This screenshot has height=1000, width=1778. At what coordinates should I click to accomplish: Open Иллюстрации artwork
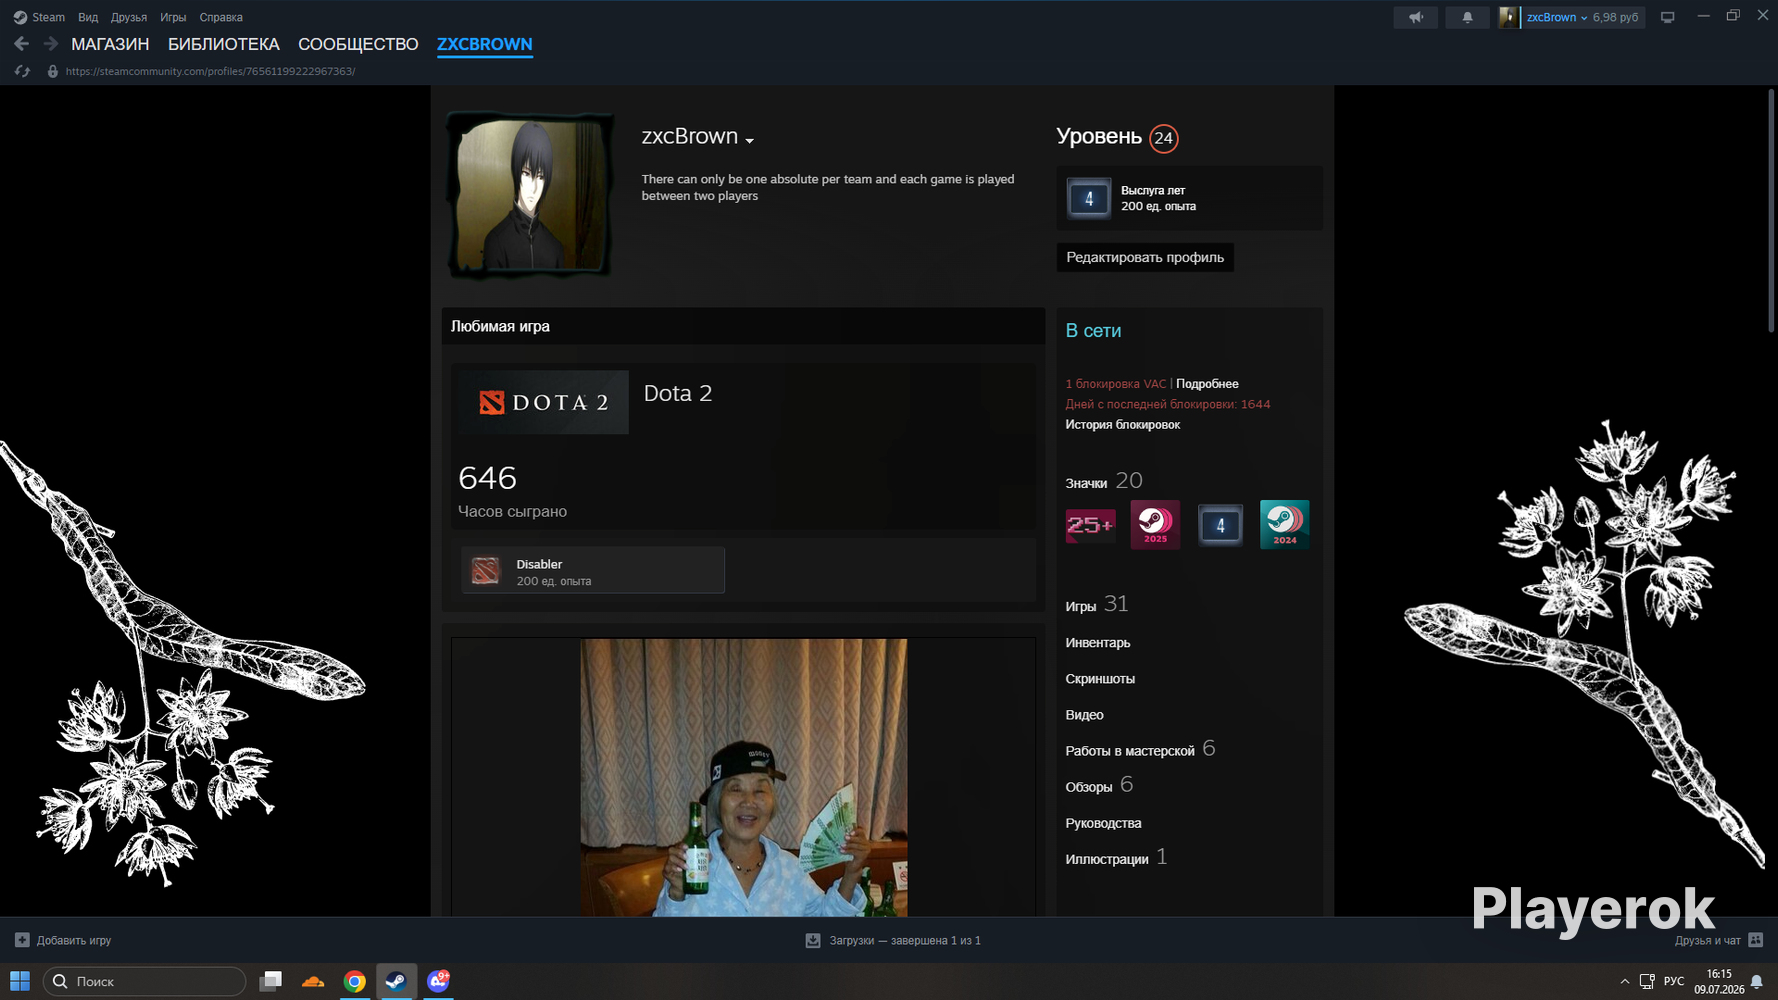(x=1107, y=859)
